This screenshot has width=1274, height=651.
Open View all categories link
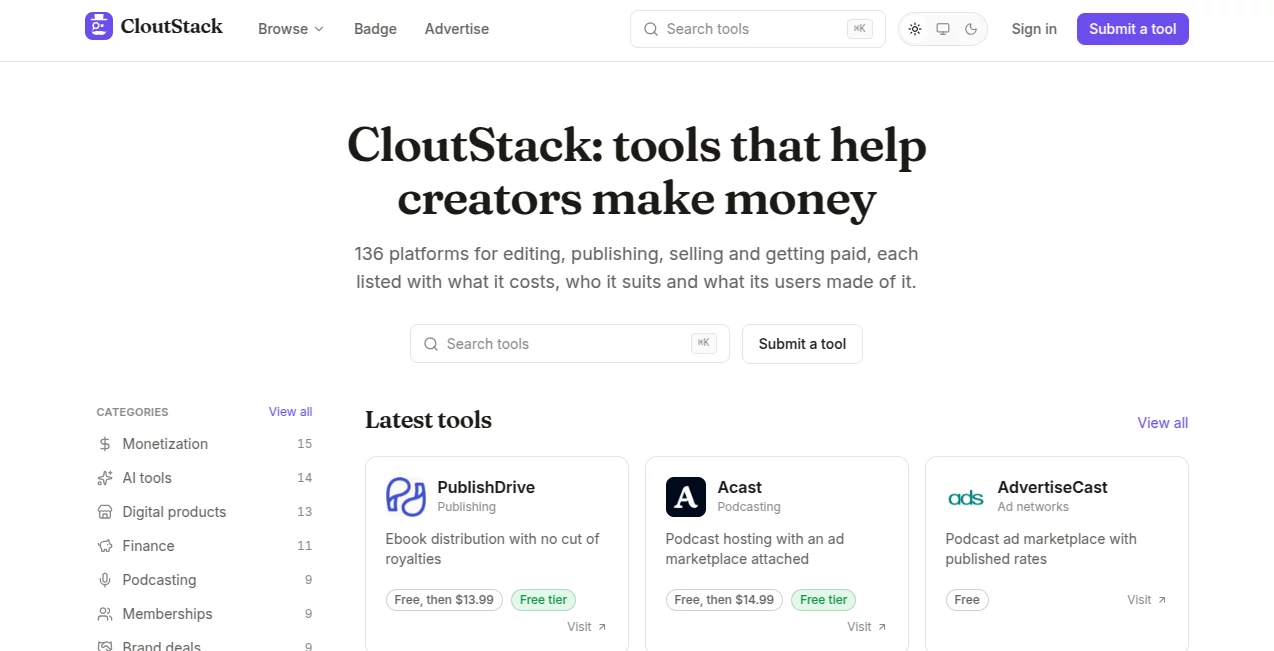[290, 412]
